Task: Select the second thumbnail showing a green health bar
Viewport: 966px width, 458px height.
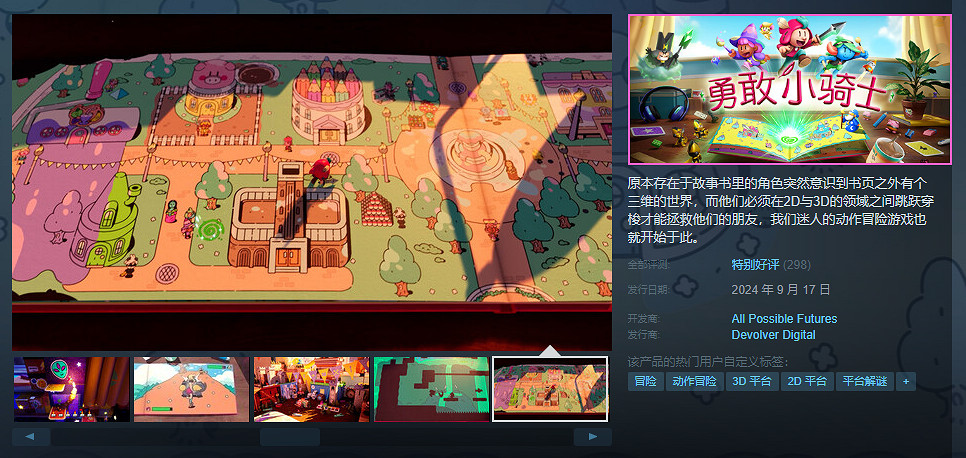Action: point(191,389)
